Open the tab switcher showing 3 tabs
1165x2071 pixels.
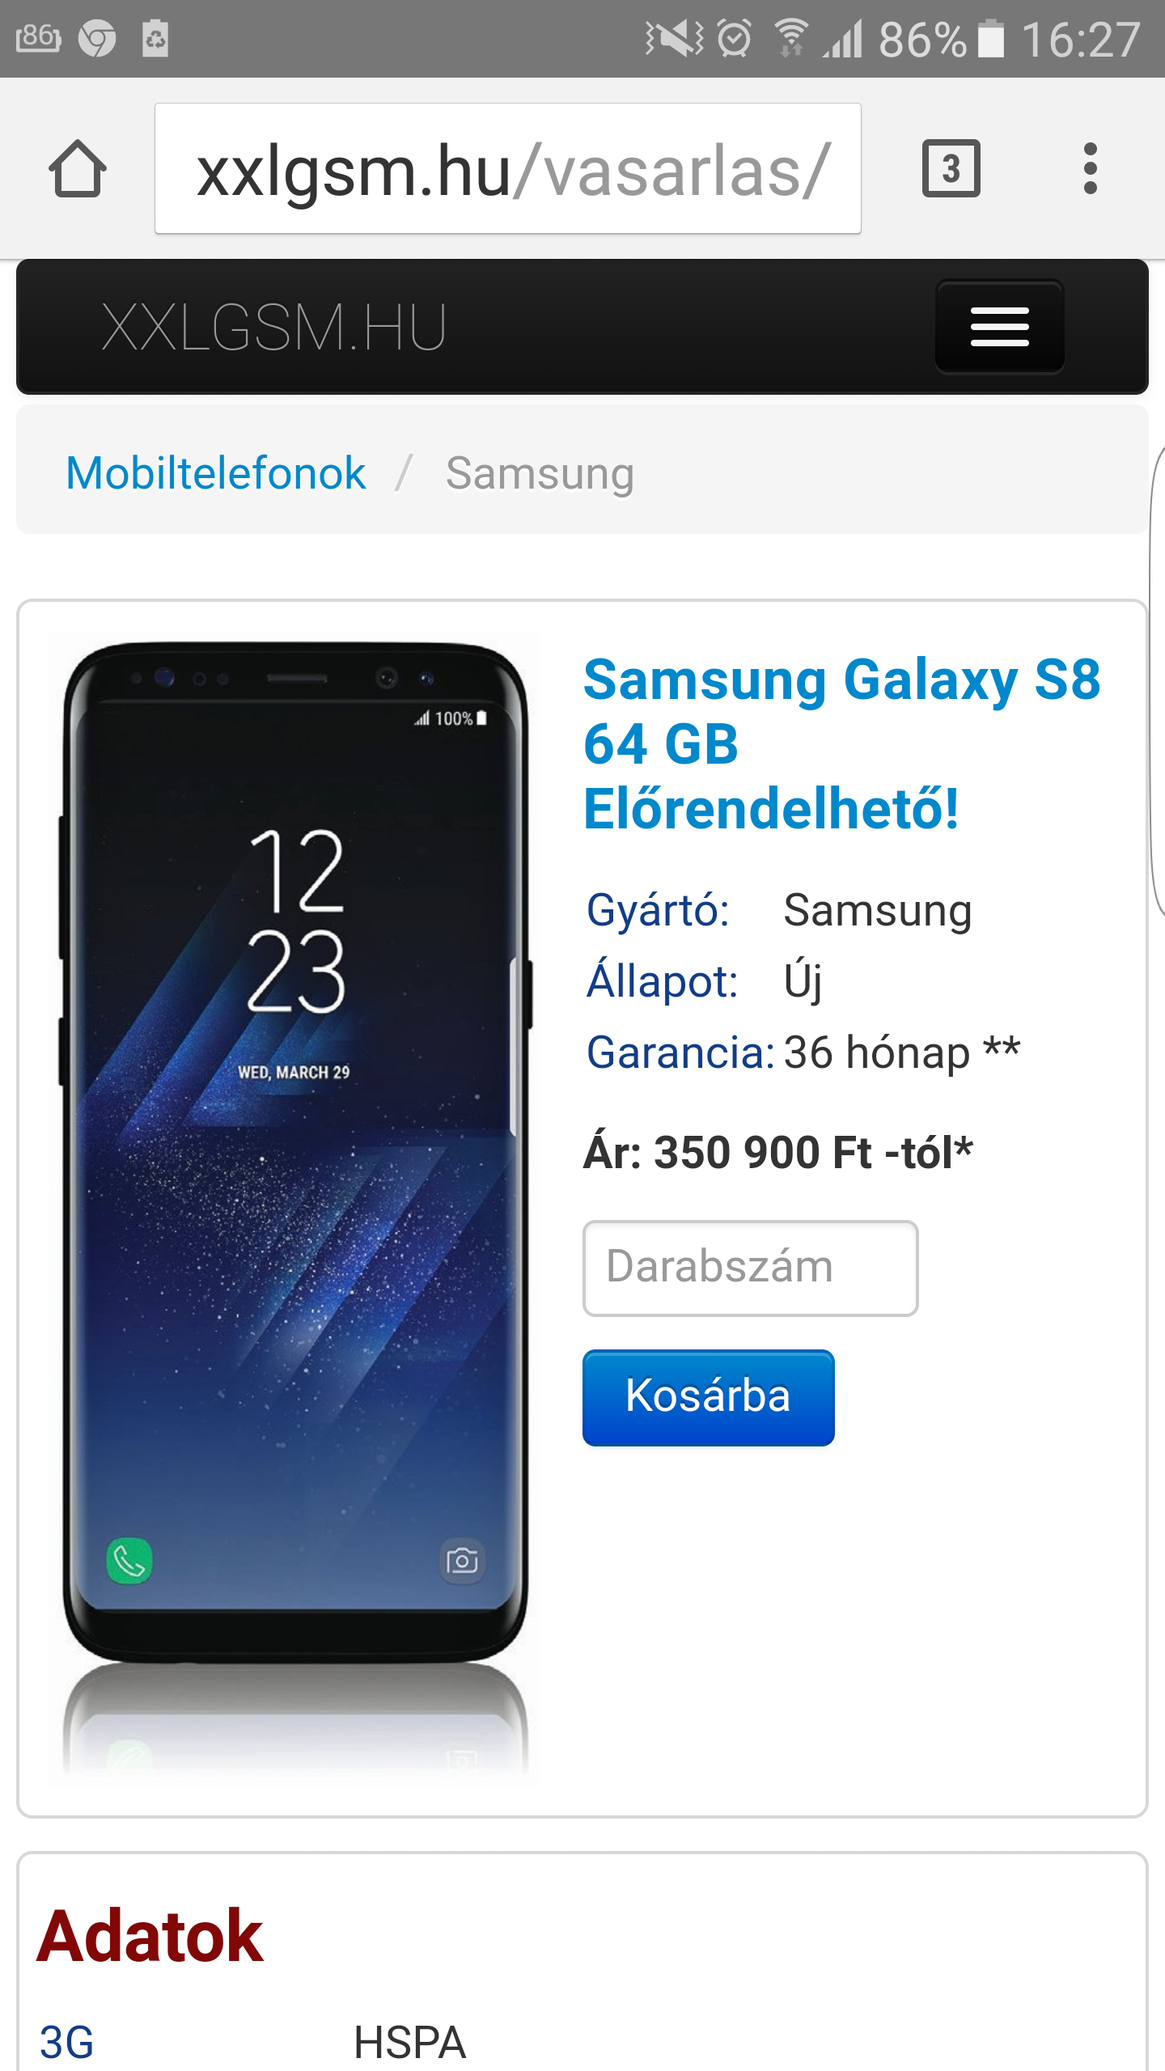coord(950,168)
